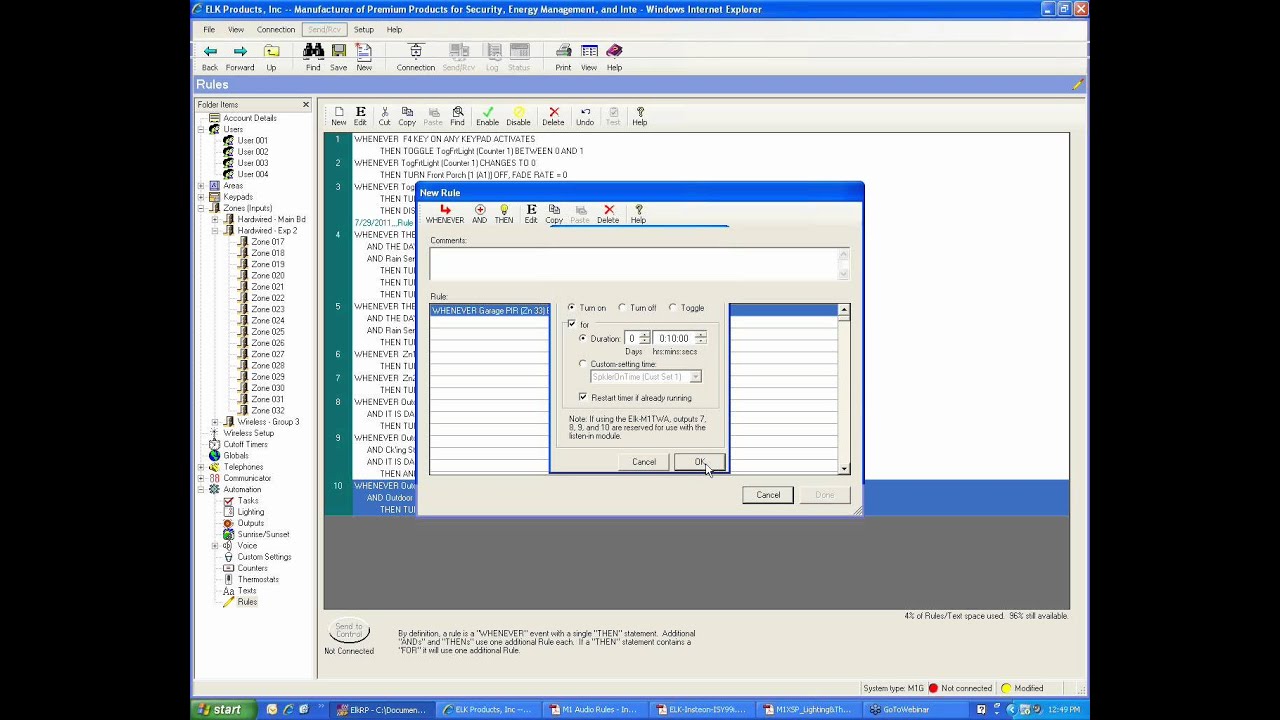Increase the Days duration spinner
Image resolution: width=1280 pixels, height=720 pixels.
(645, 335)
